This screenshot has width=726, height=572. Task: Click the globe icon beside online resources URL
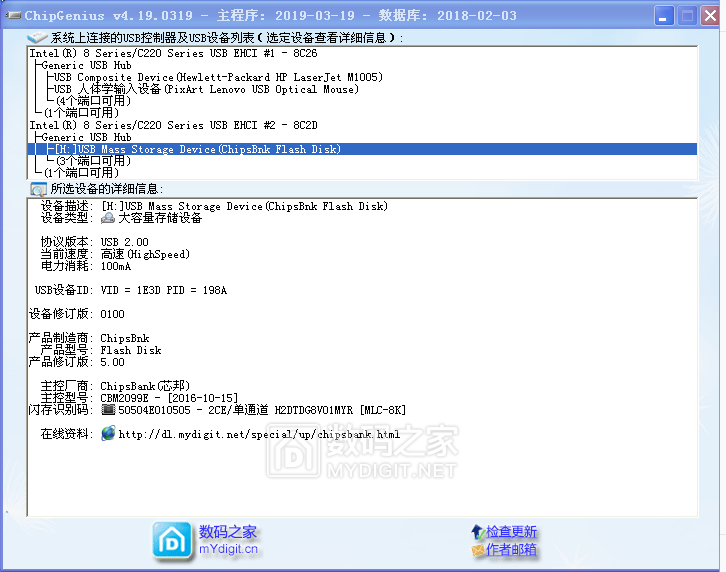pos(108,434)
